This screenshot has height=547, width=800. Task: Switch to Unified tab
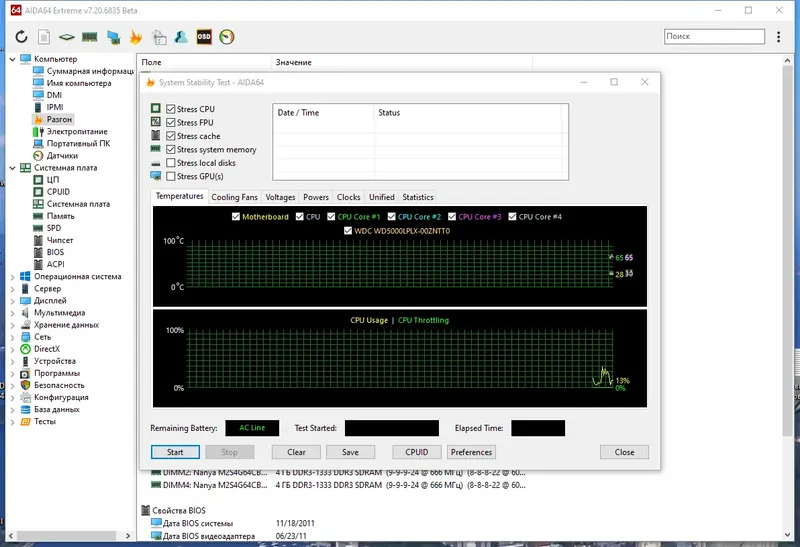[x=382, y=197]
